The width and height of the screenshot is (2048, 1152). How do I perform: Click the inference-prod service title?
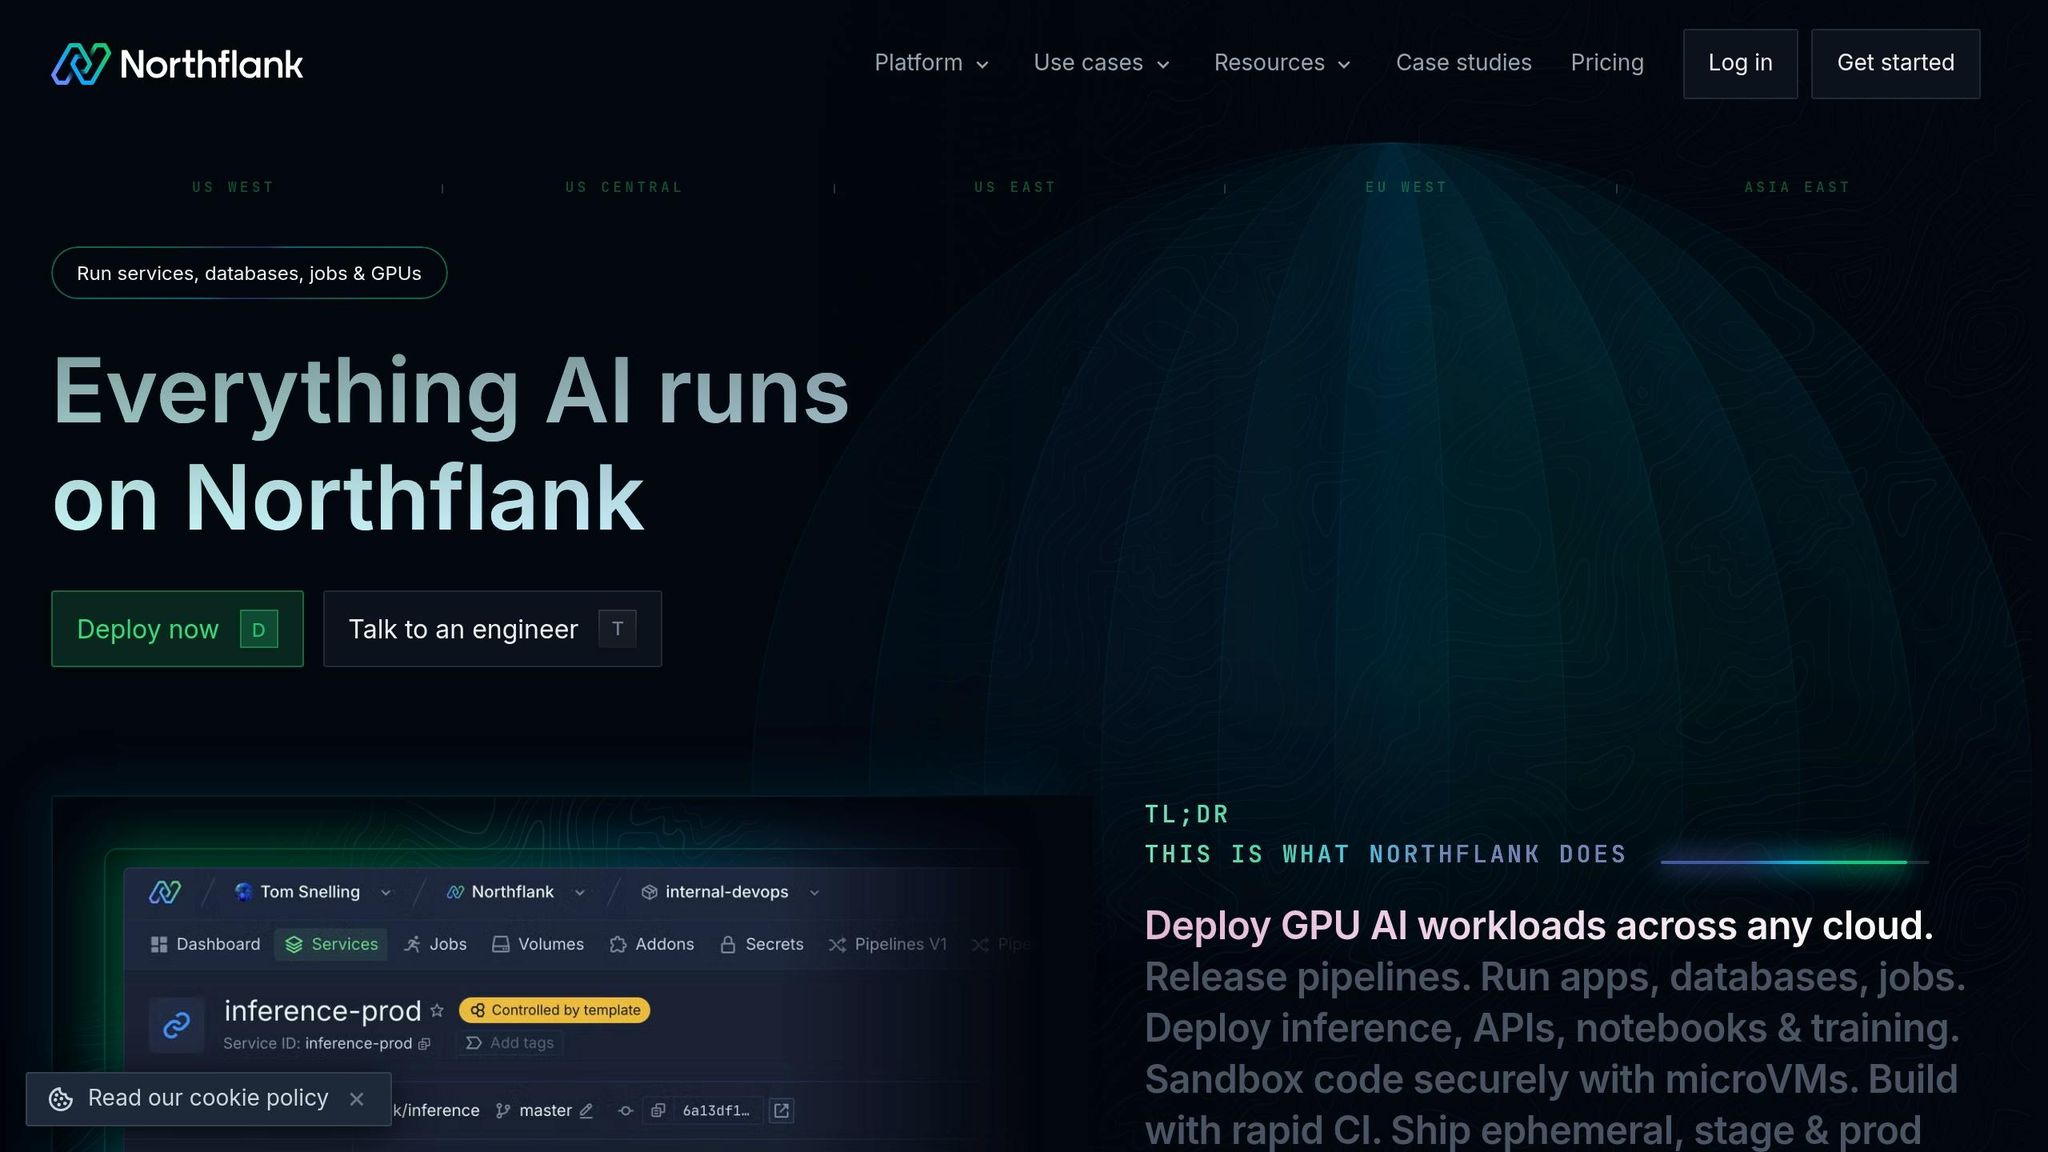[322, 1011]
